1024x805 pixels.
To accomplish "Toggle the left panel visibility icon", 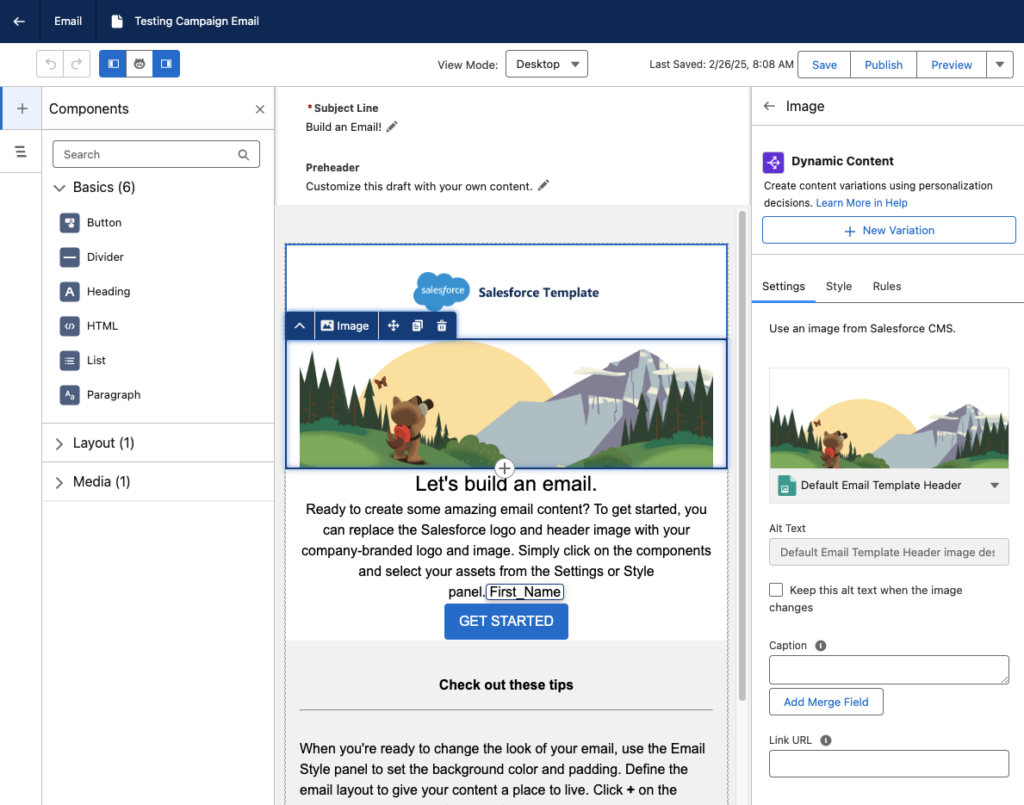I will pyautogui.click(x=113, y=64).
